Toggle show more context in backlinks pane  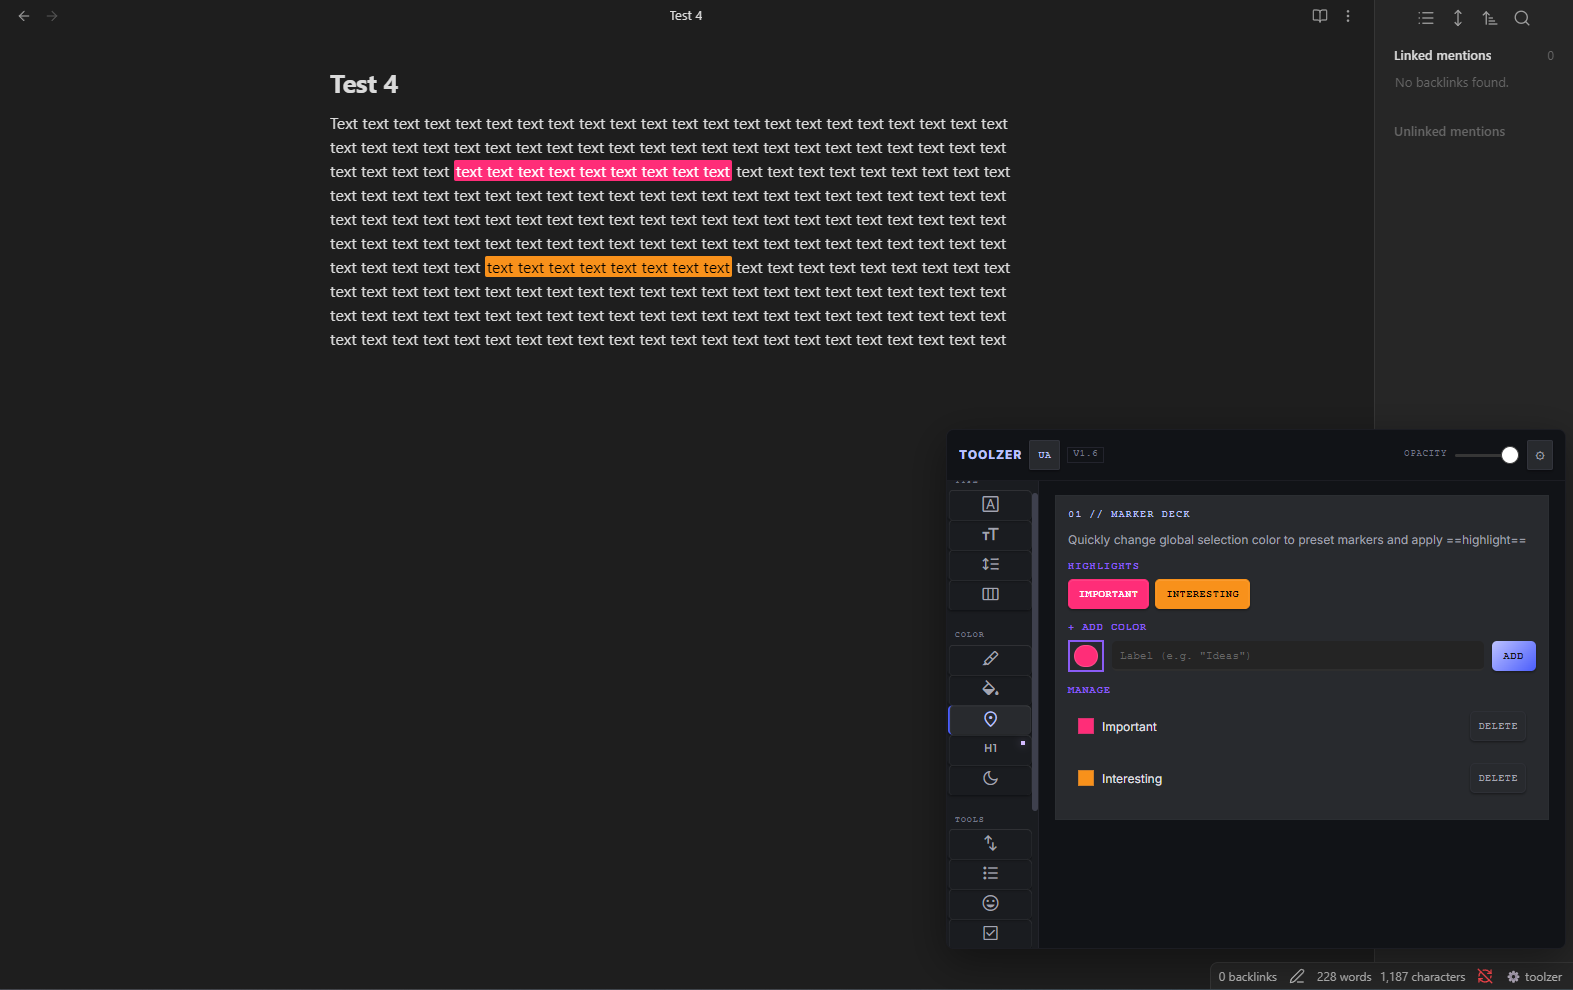click(1458, 18)
